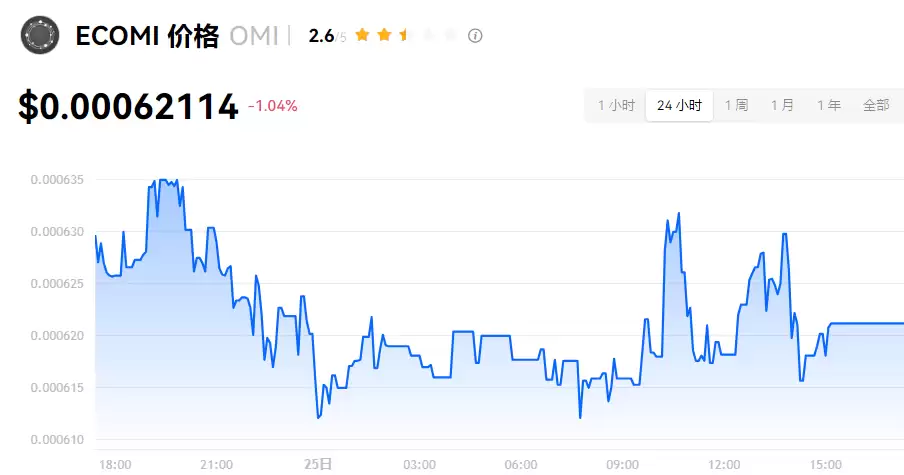Switch chart to 1年 range

point(828,105)
